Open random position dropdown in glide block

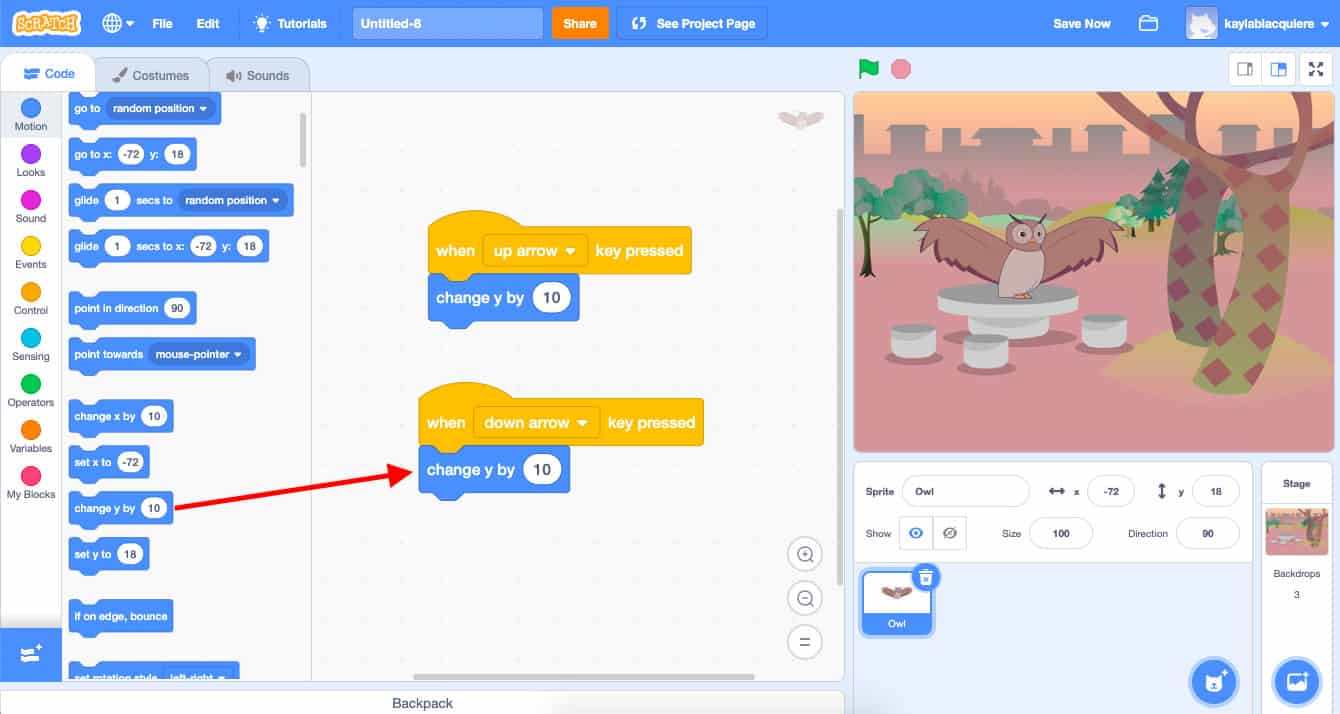tap(233, 200)
